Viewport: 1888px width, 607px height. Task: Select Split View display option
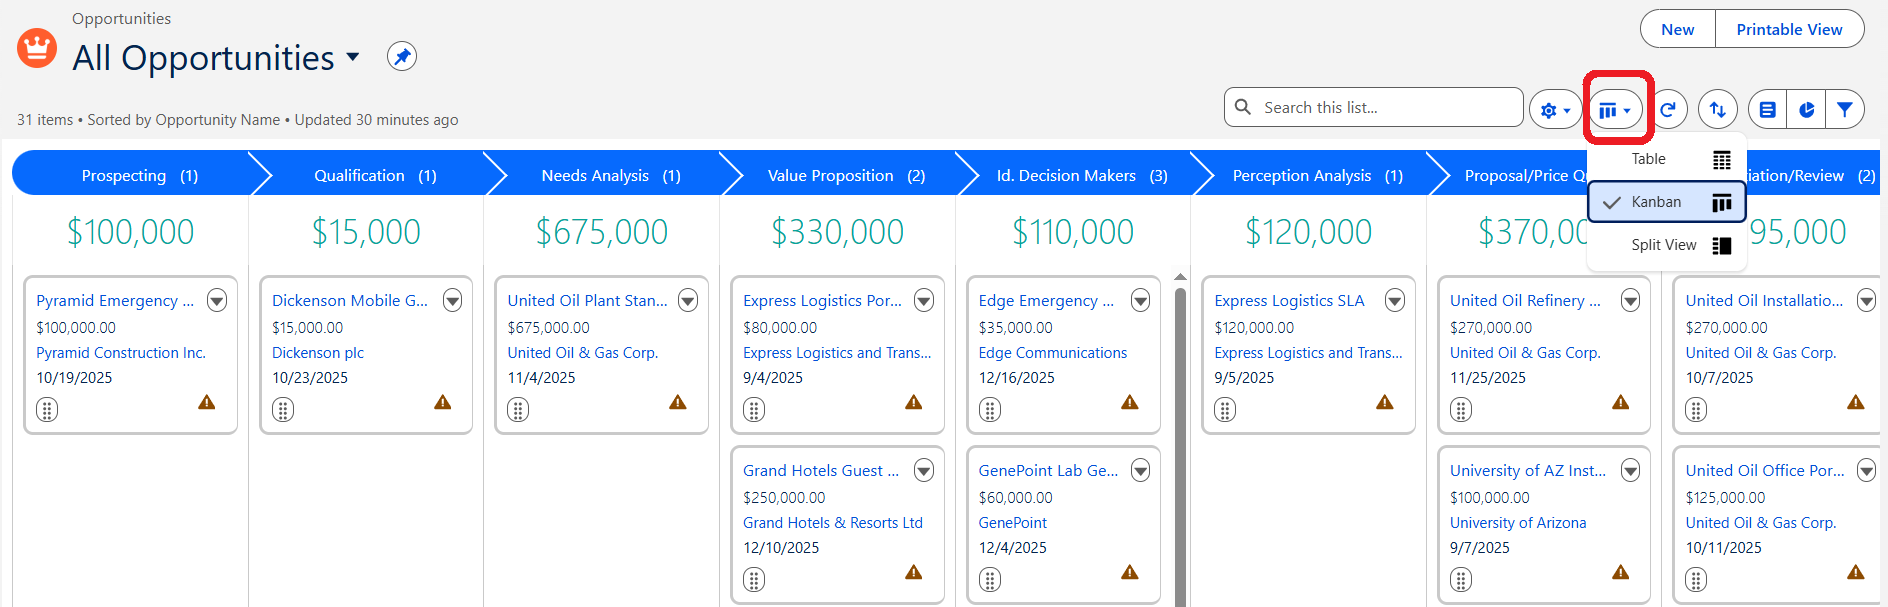click(1667, 245)
